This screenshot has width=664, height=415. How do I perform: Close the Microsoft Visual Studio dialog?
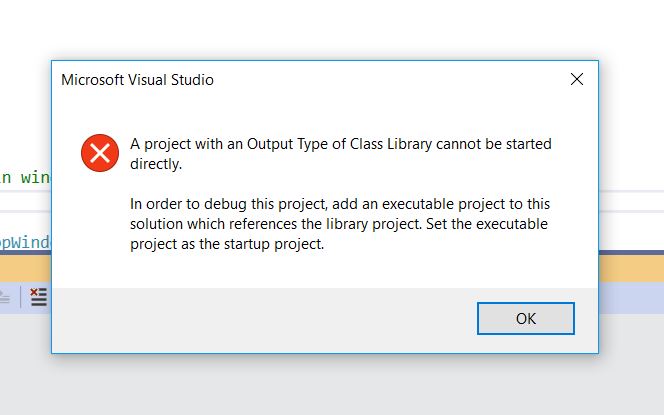(577, 79)
